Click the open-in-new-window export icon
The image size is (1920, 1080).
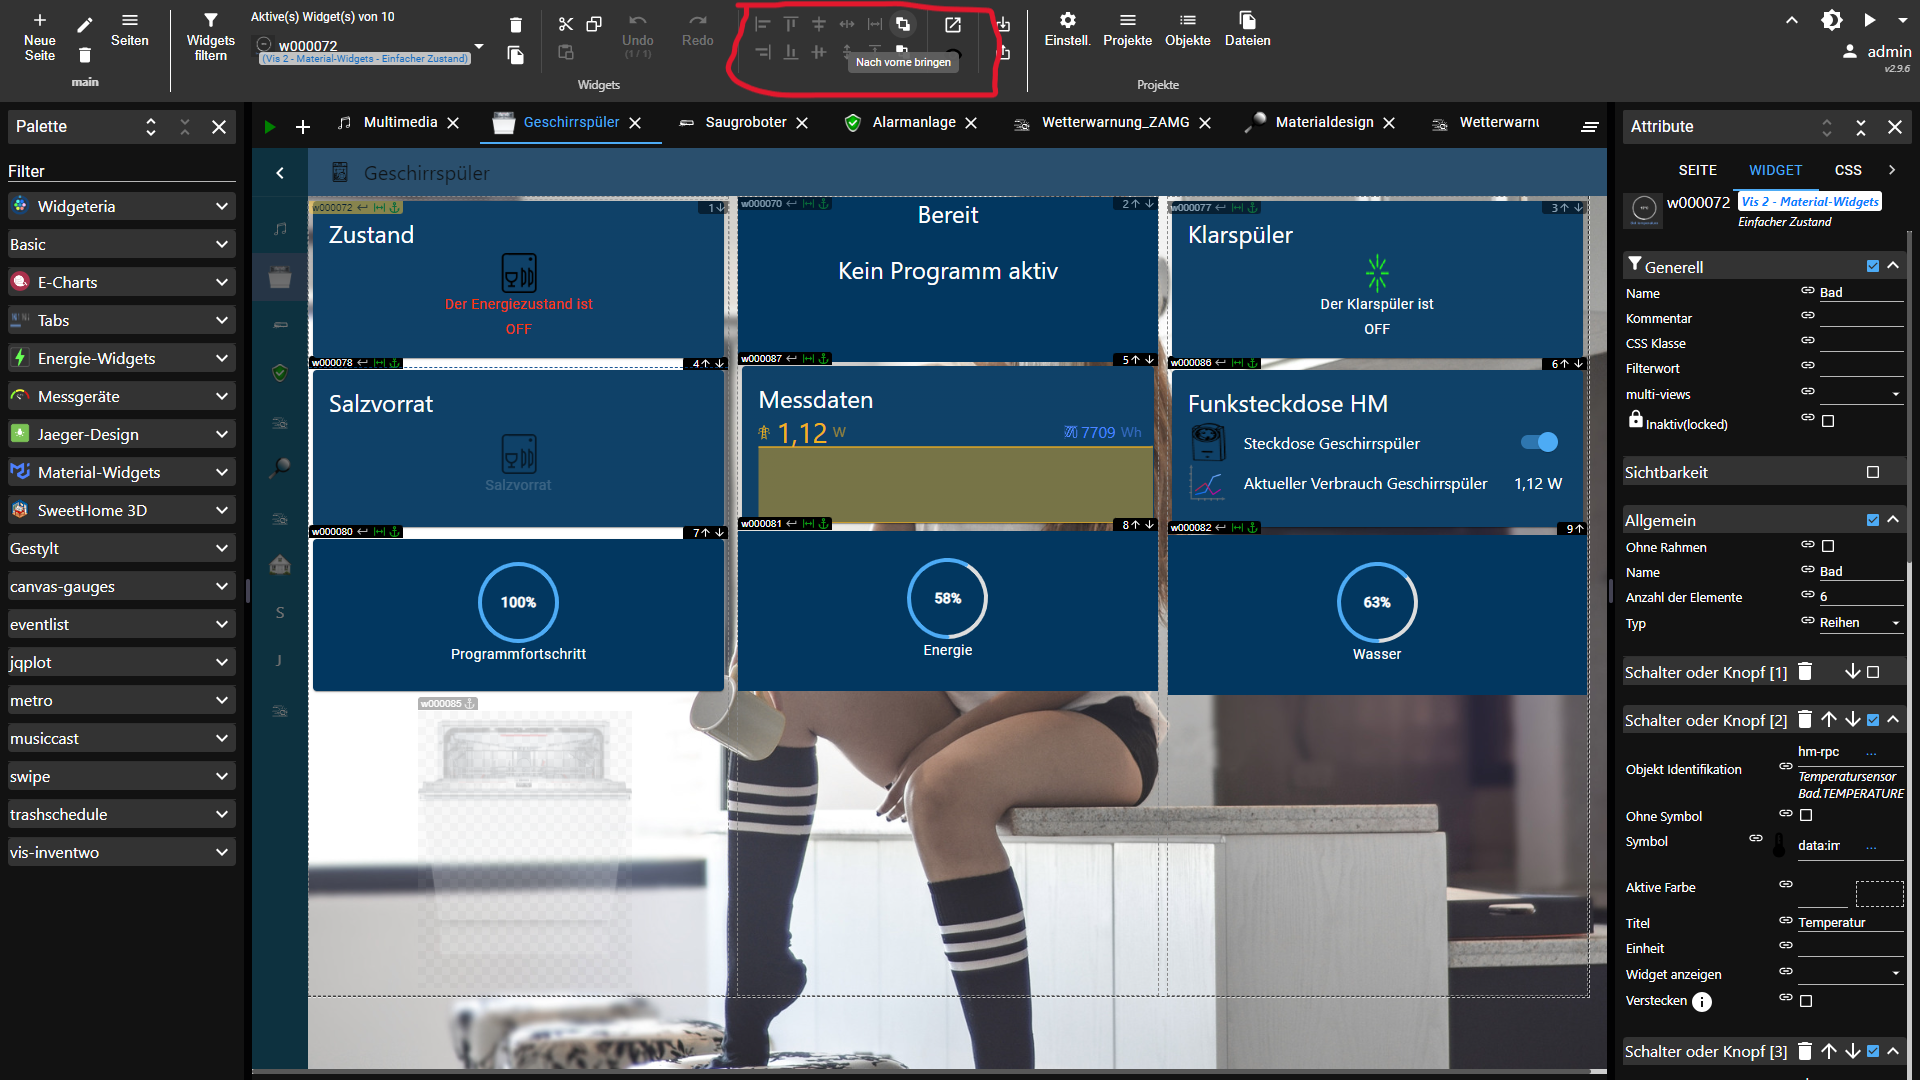tap(953, 24)
